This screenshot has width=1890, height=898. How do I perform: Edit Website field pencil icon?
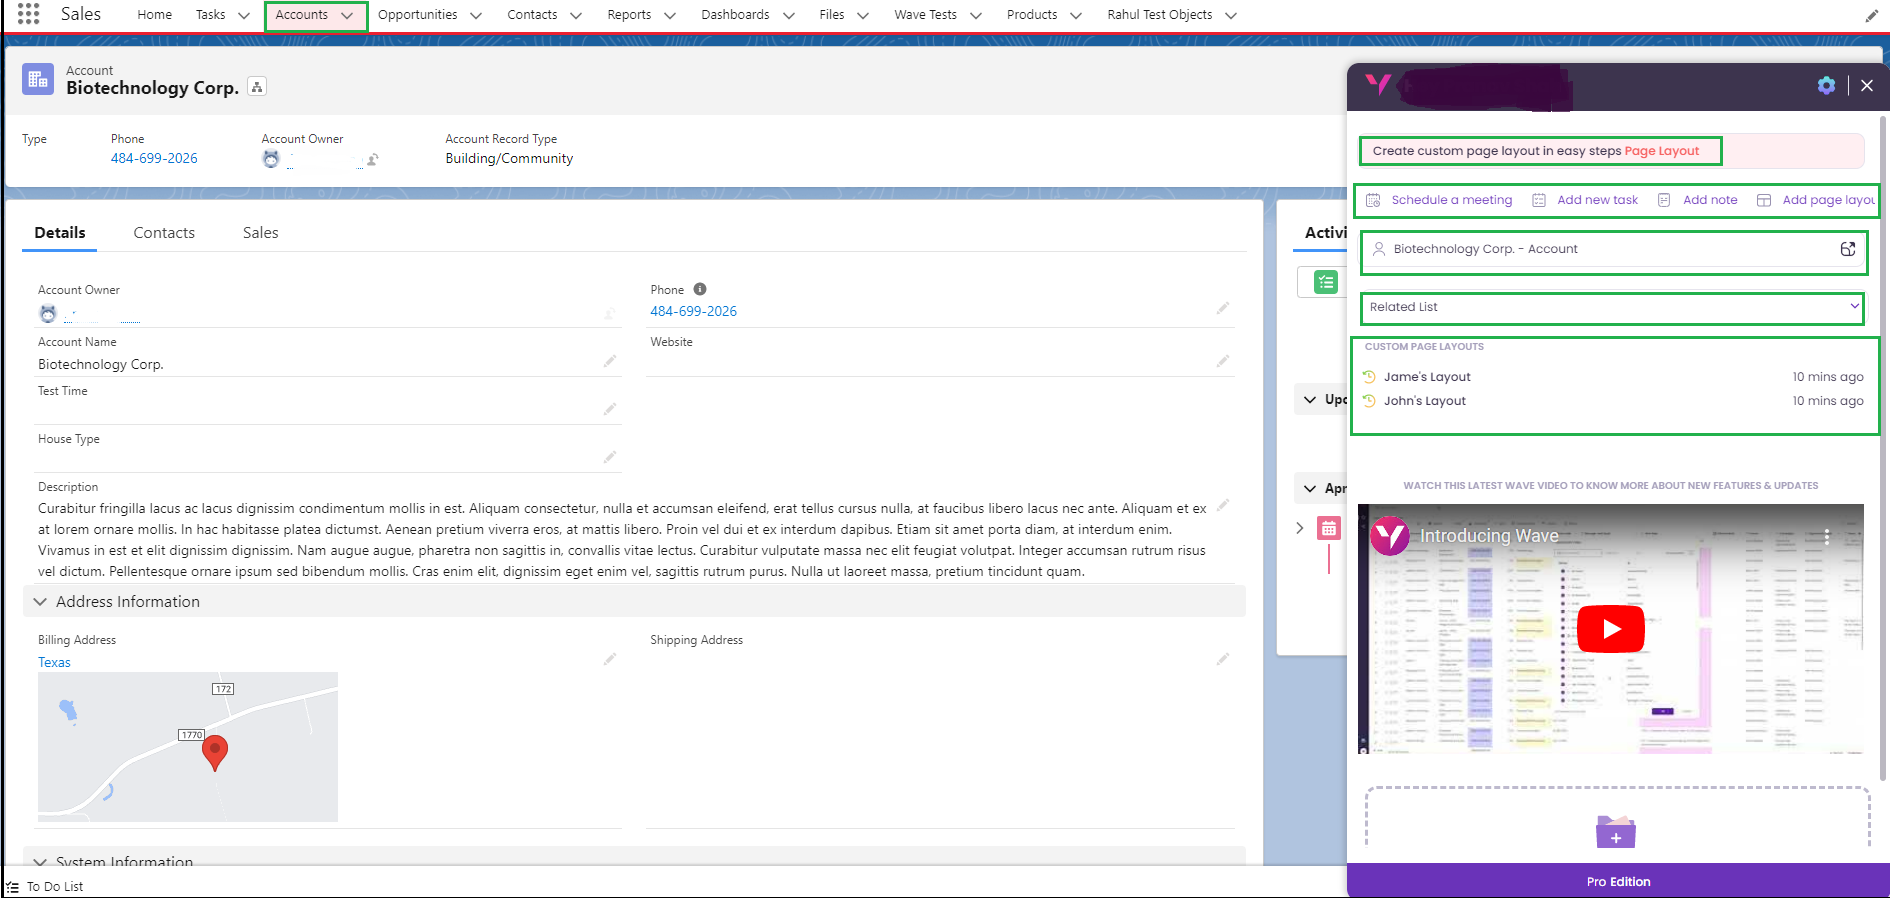click(1223, 361)
